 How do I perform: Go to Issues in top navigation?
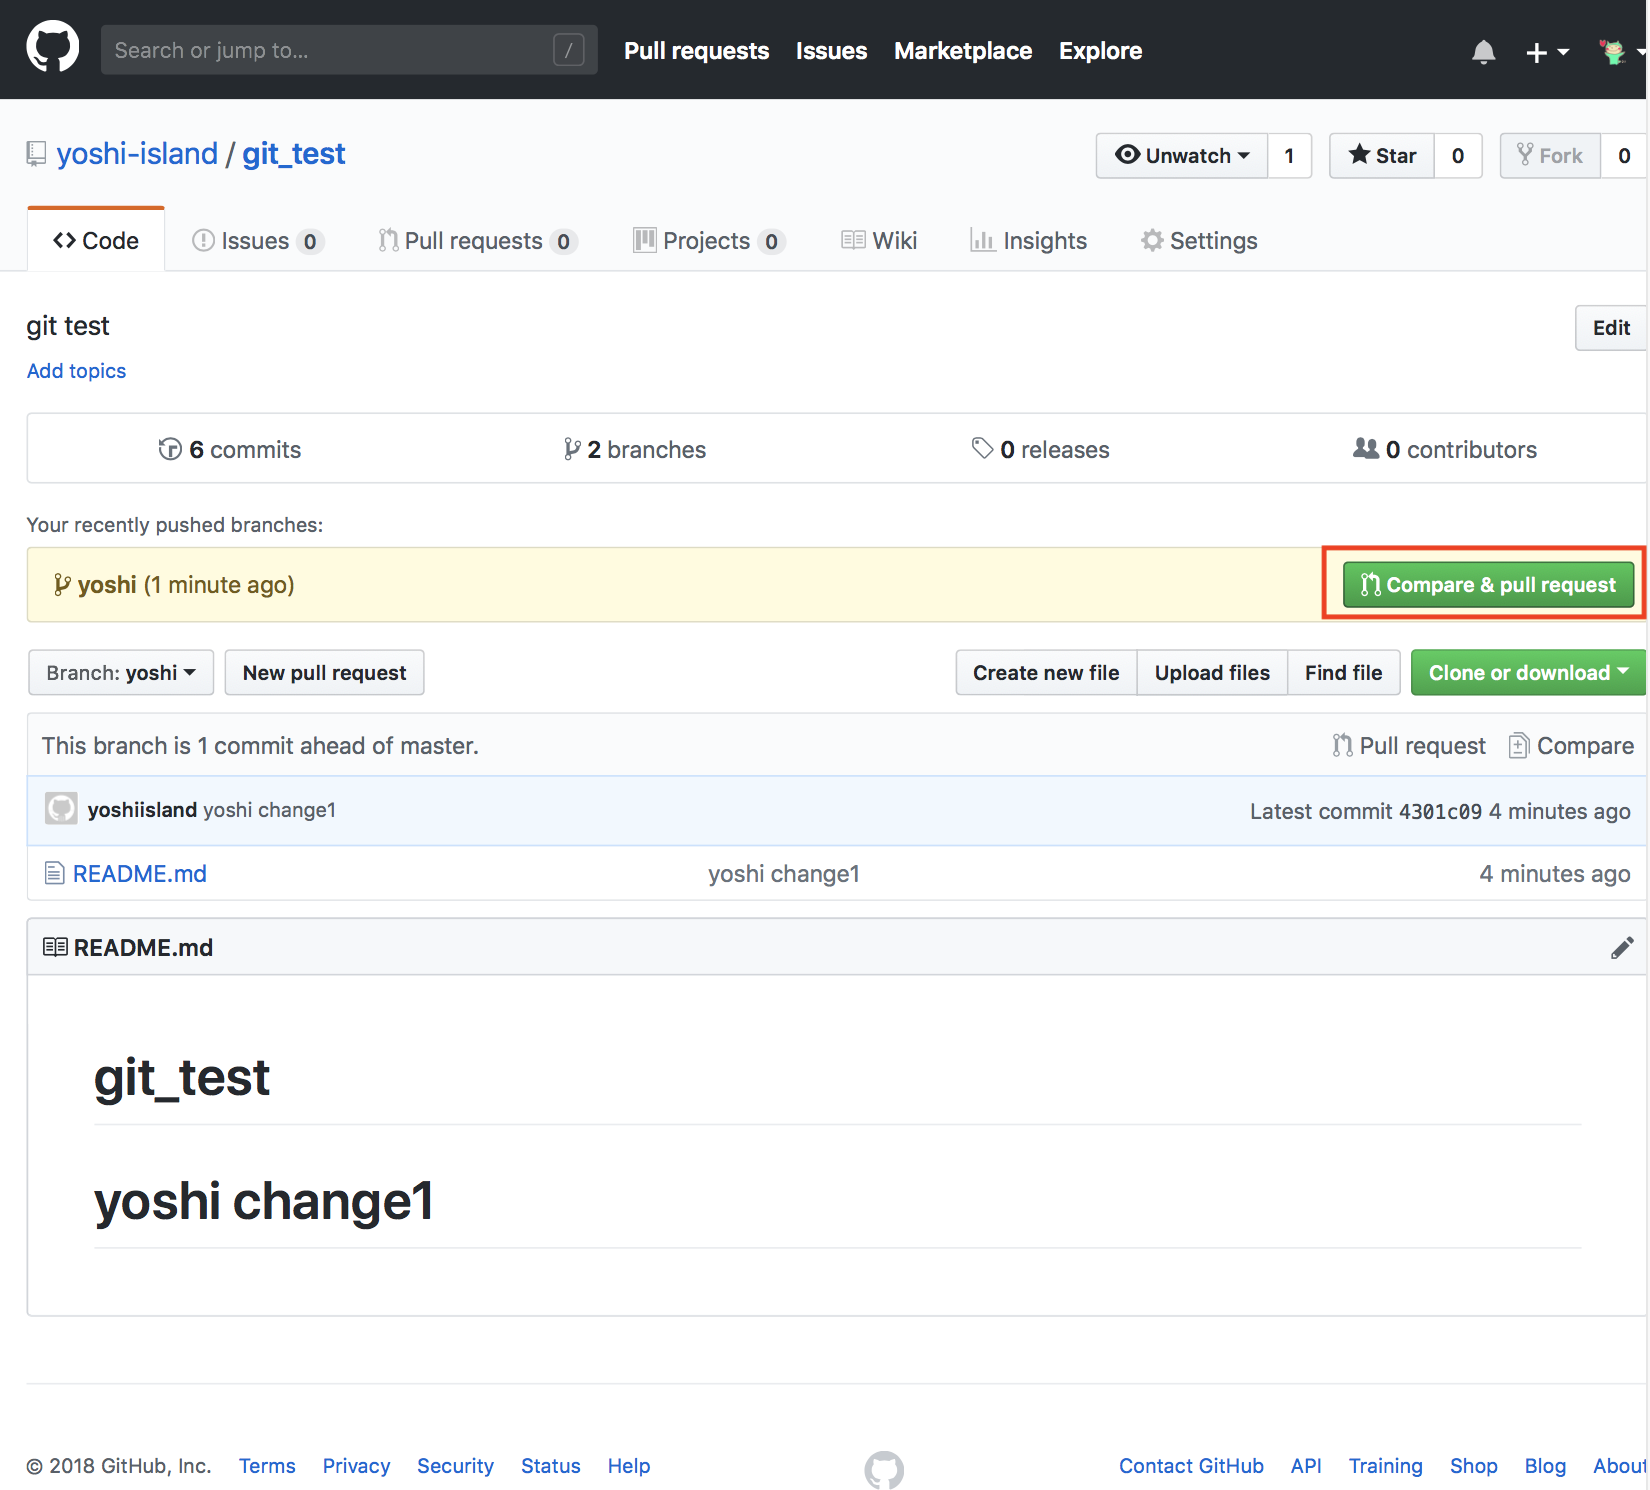[831, 51]
